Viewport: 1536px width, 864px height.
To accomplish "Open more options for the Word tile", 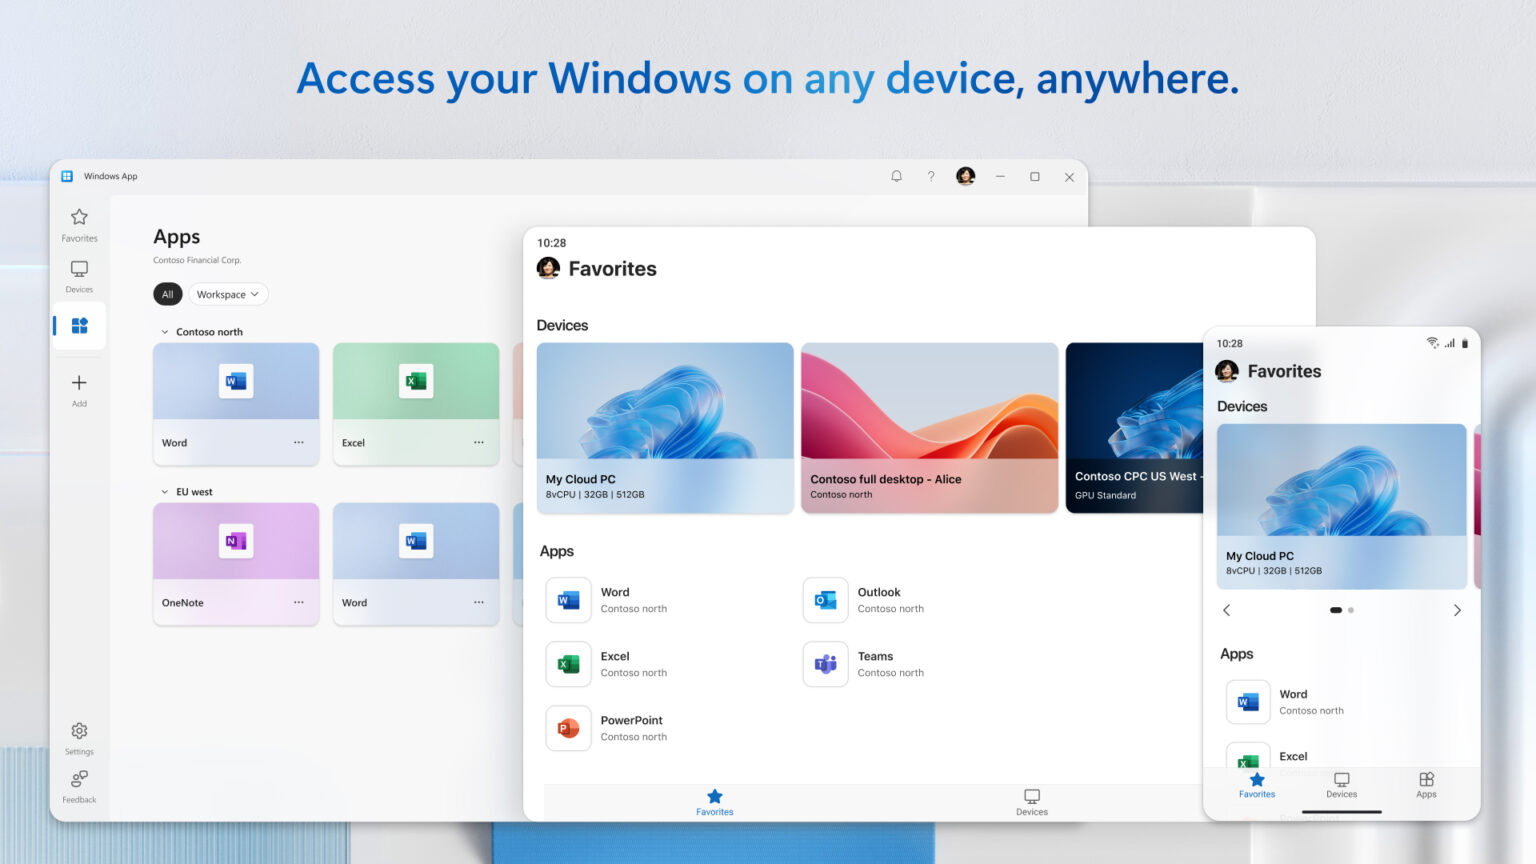I will [299, 442].
